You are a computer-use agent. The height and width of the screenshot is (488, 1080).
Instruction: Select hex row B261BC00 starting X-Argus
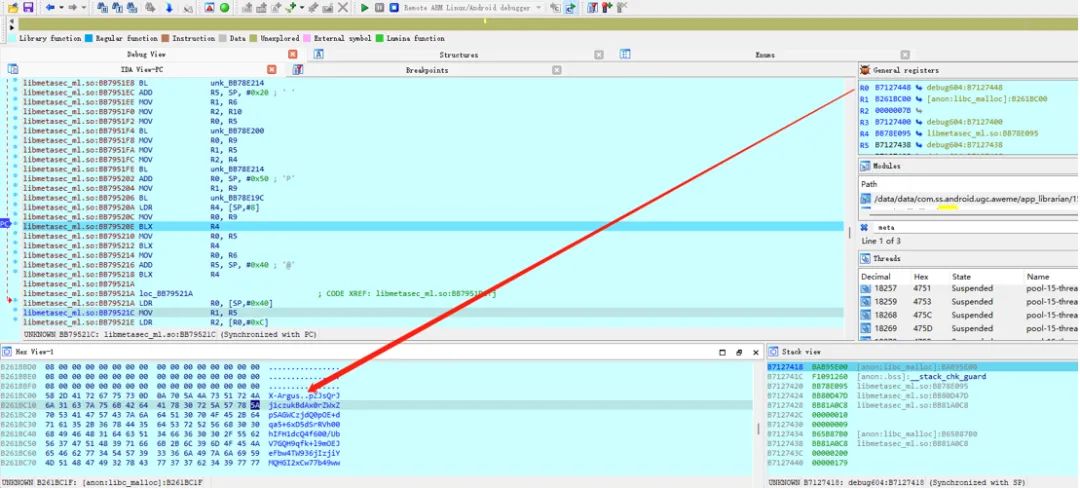pos(171,396)
